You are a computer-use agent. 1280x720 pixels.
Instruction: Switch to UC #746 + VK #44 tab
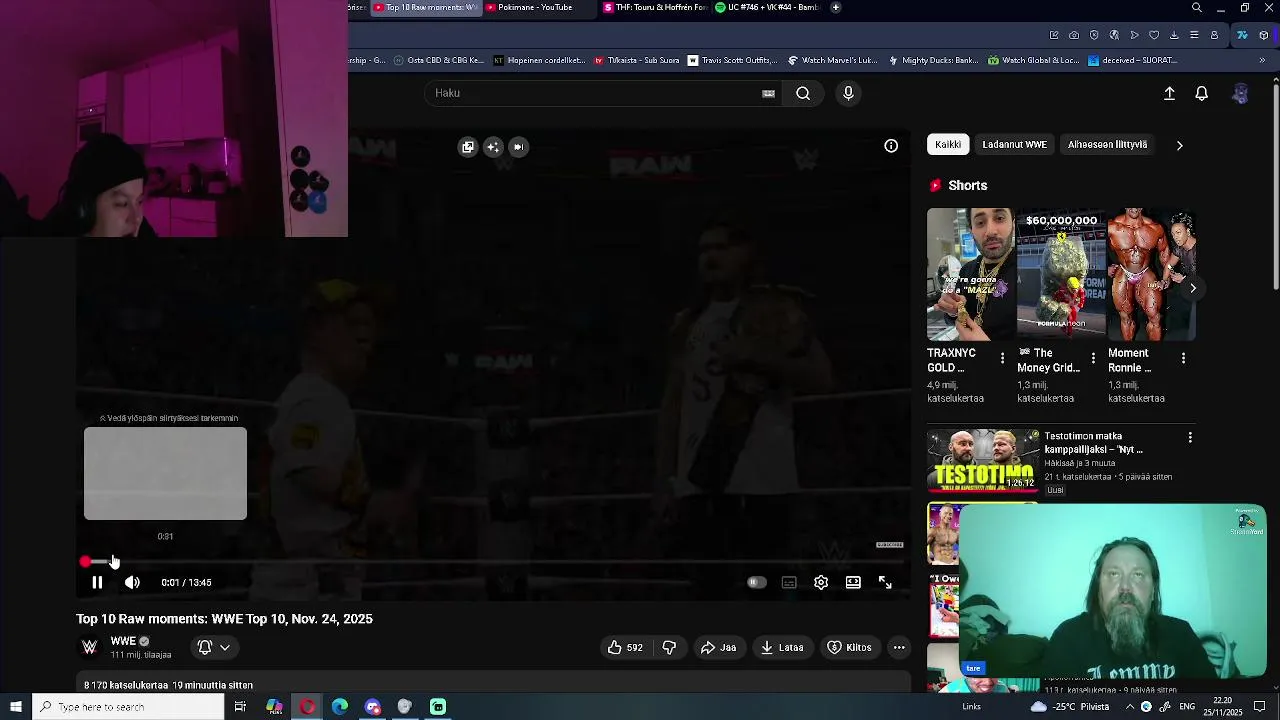[768, 7]
